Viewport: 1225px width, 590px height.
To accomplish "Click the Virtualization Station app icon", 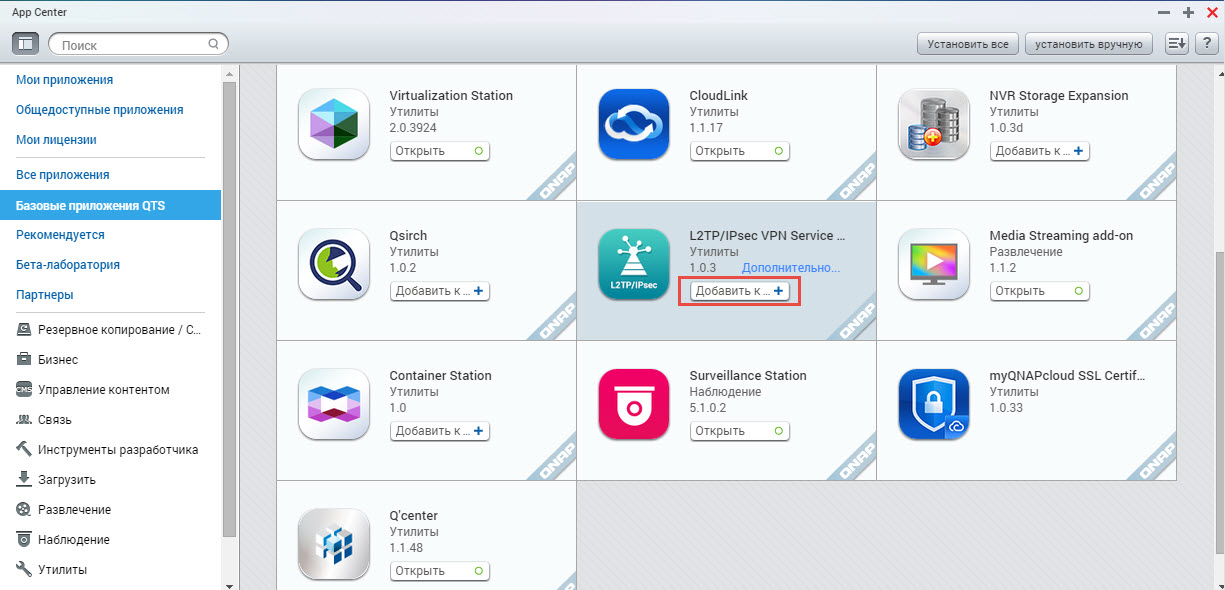I will (x=334, y=124).
